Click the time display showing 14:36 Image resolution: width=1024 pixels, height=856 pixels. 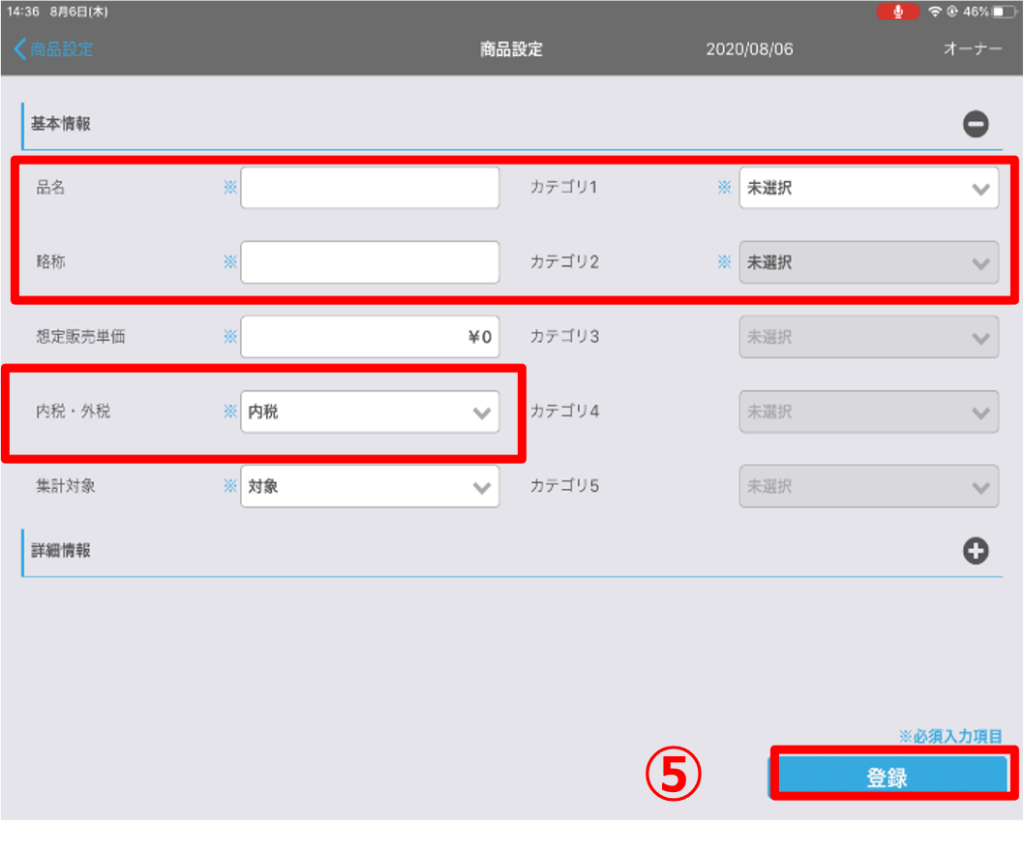coord(20,11)
